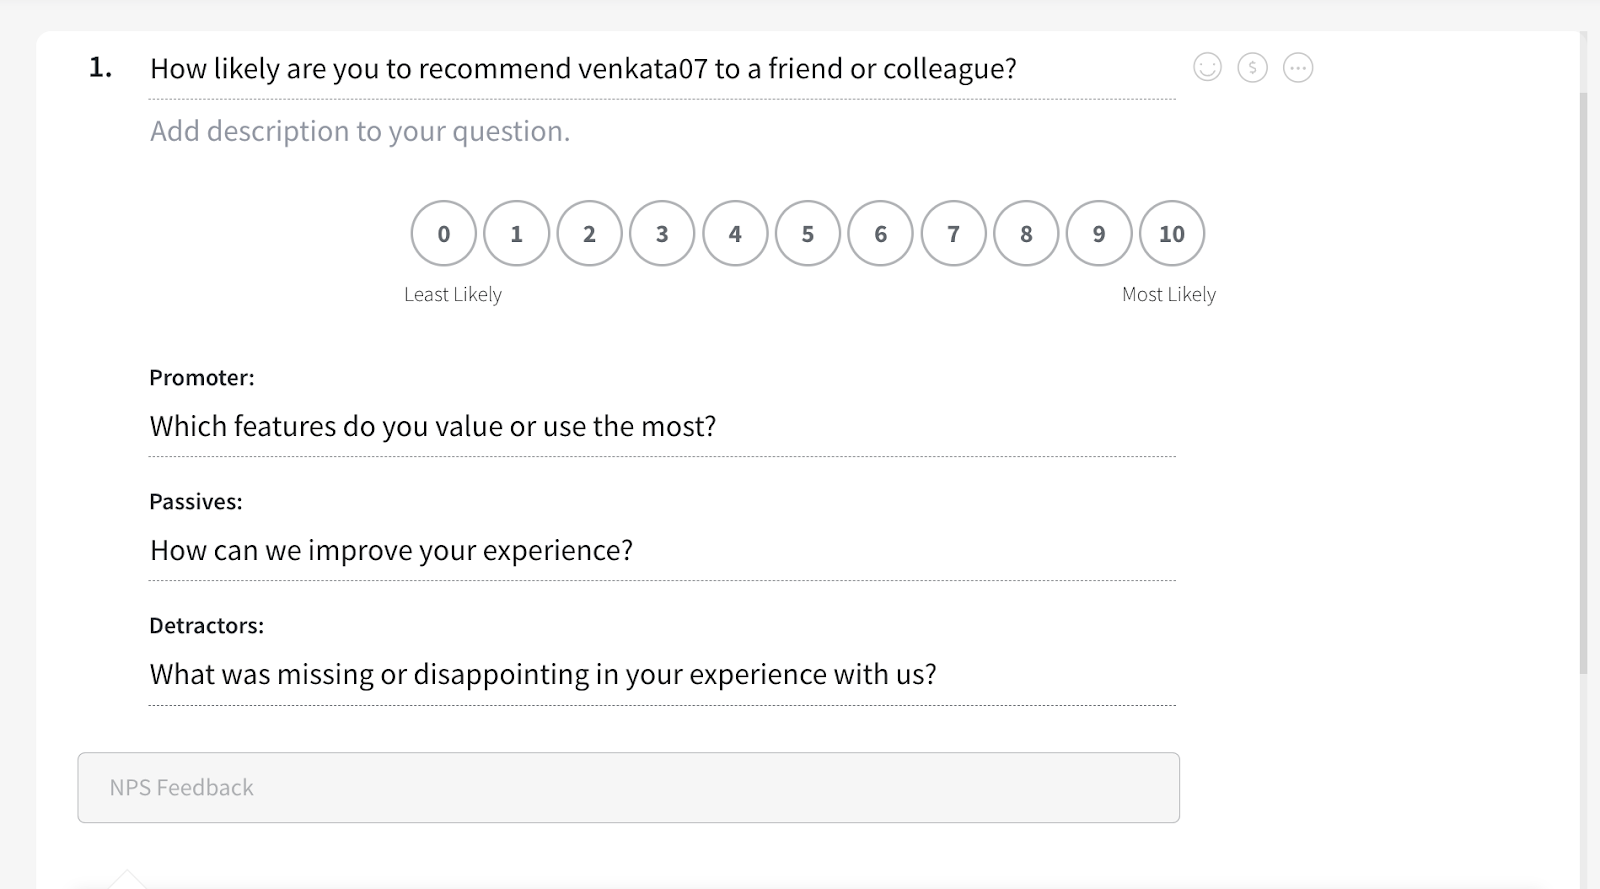Image resolution: width=1600 pixels, height=889 pixels.
Task: Choose rating 5 on the scale
Action: 808,233
